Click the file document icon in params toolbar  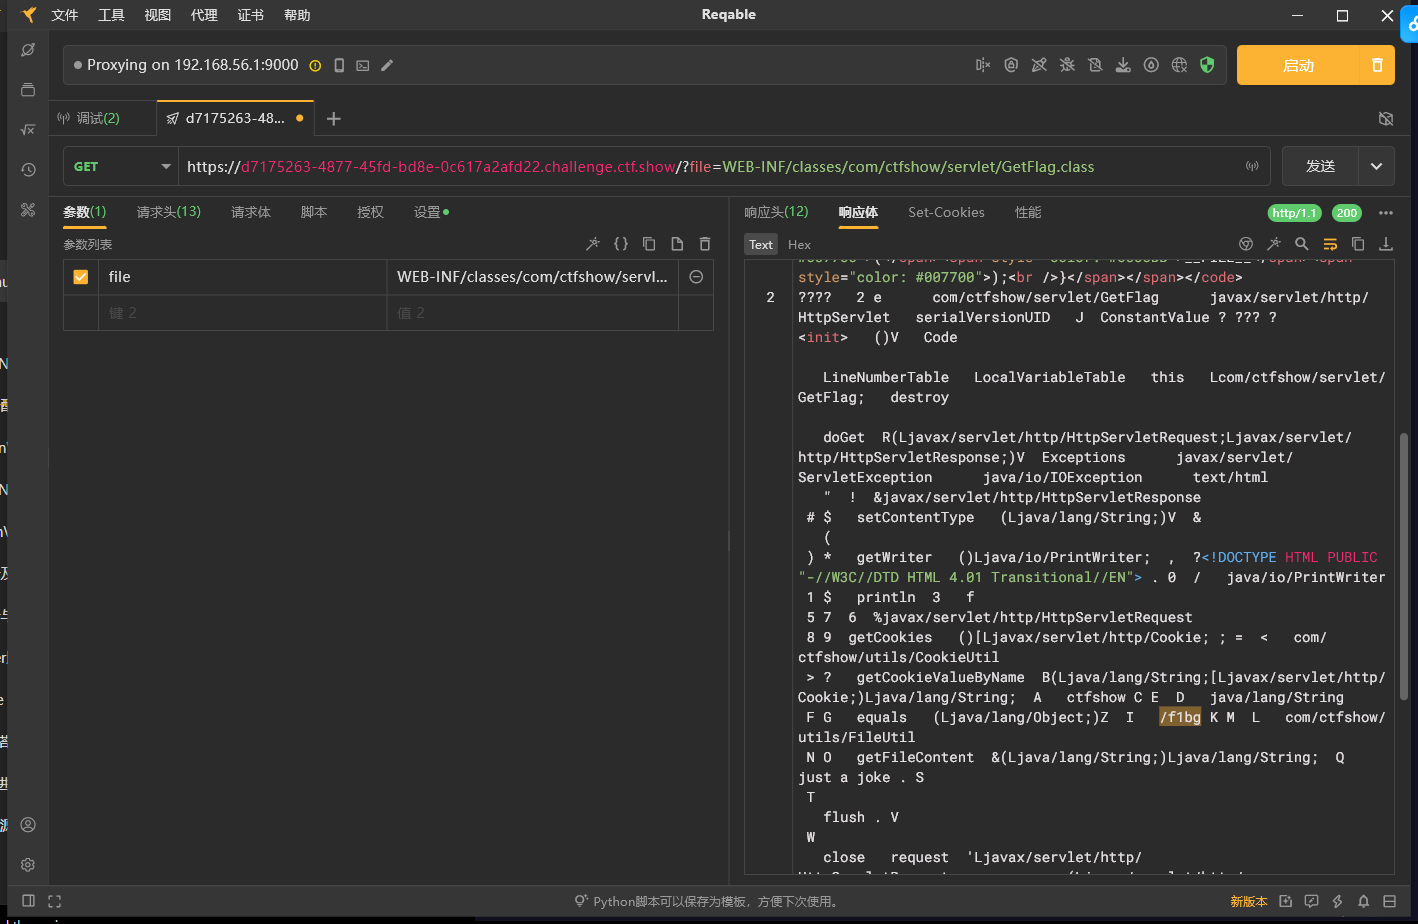(x=677, y=243)
